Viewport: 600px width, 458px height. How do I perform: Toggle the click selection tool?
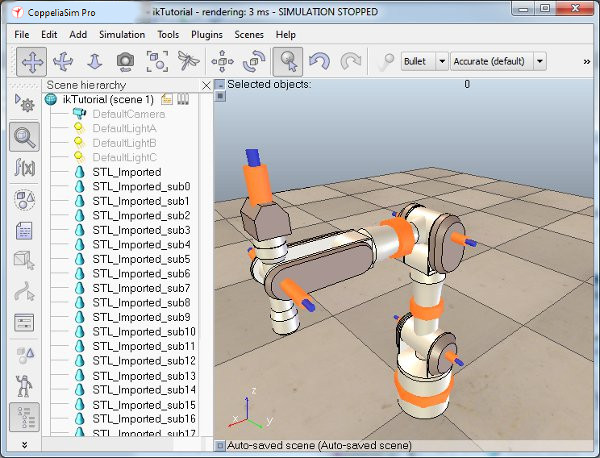[288, 61]
